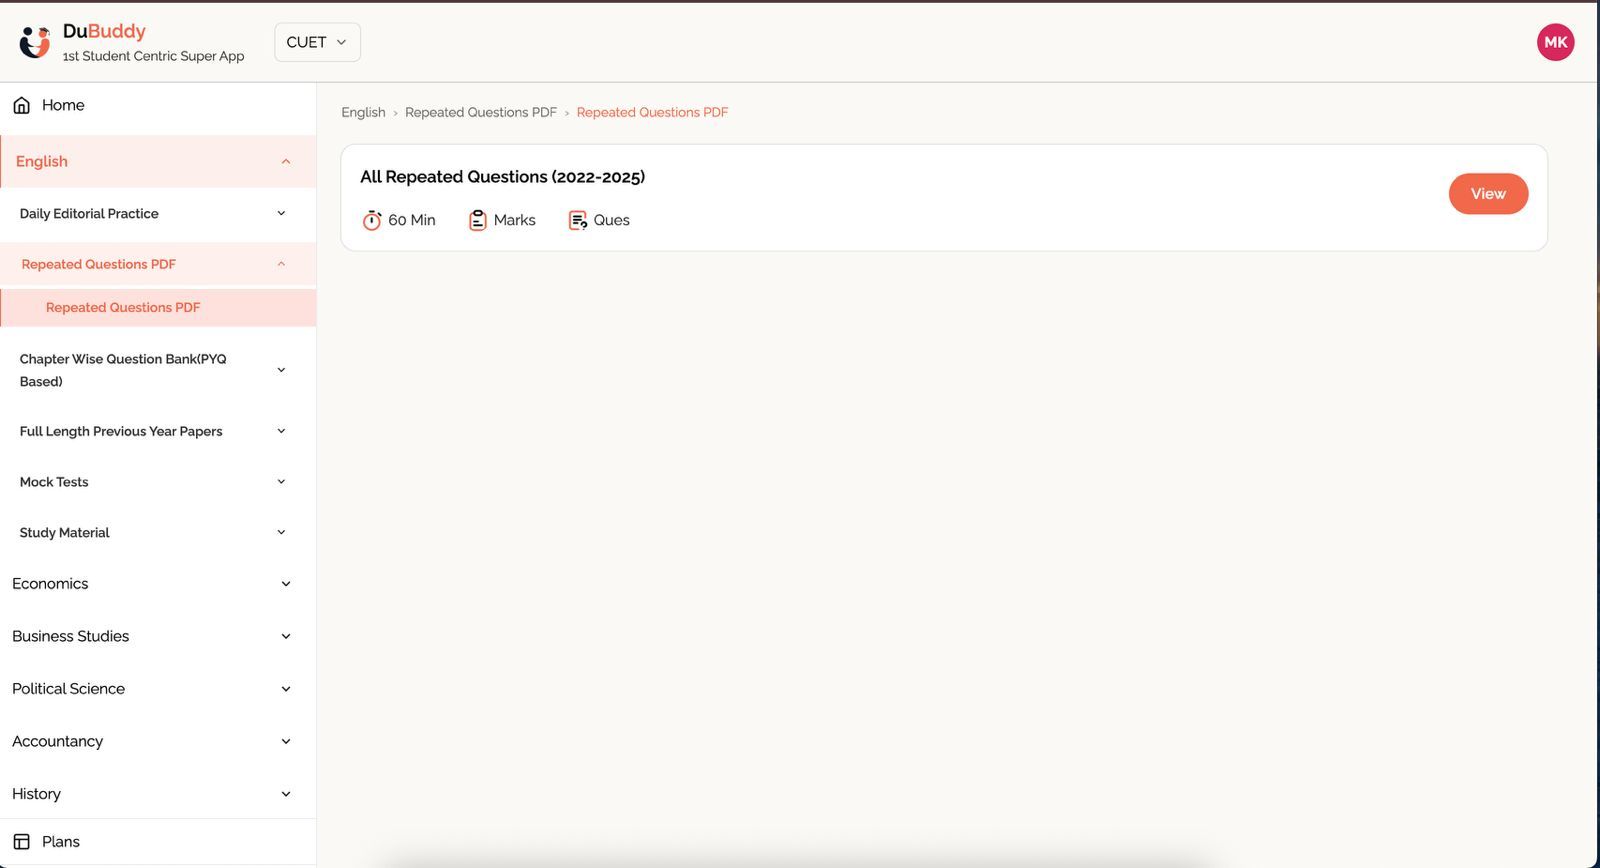Expand Full Length Previous Year Papers
1600x868 pixels.
point(281,432)
